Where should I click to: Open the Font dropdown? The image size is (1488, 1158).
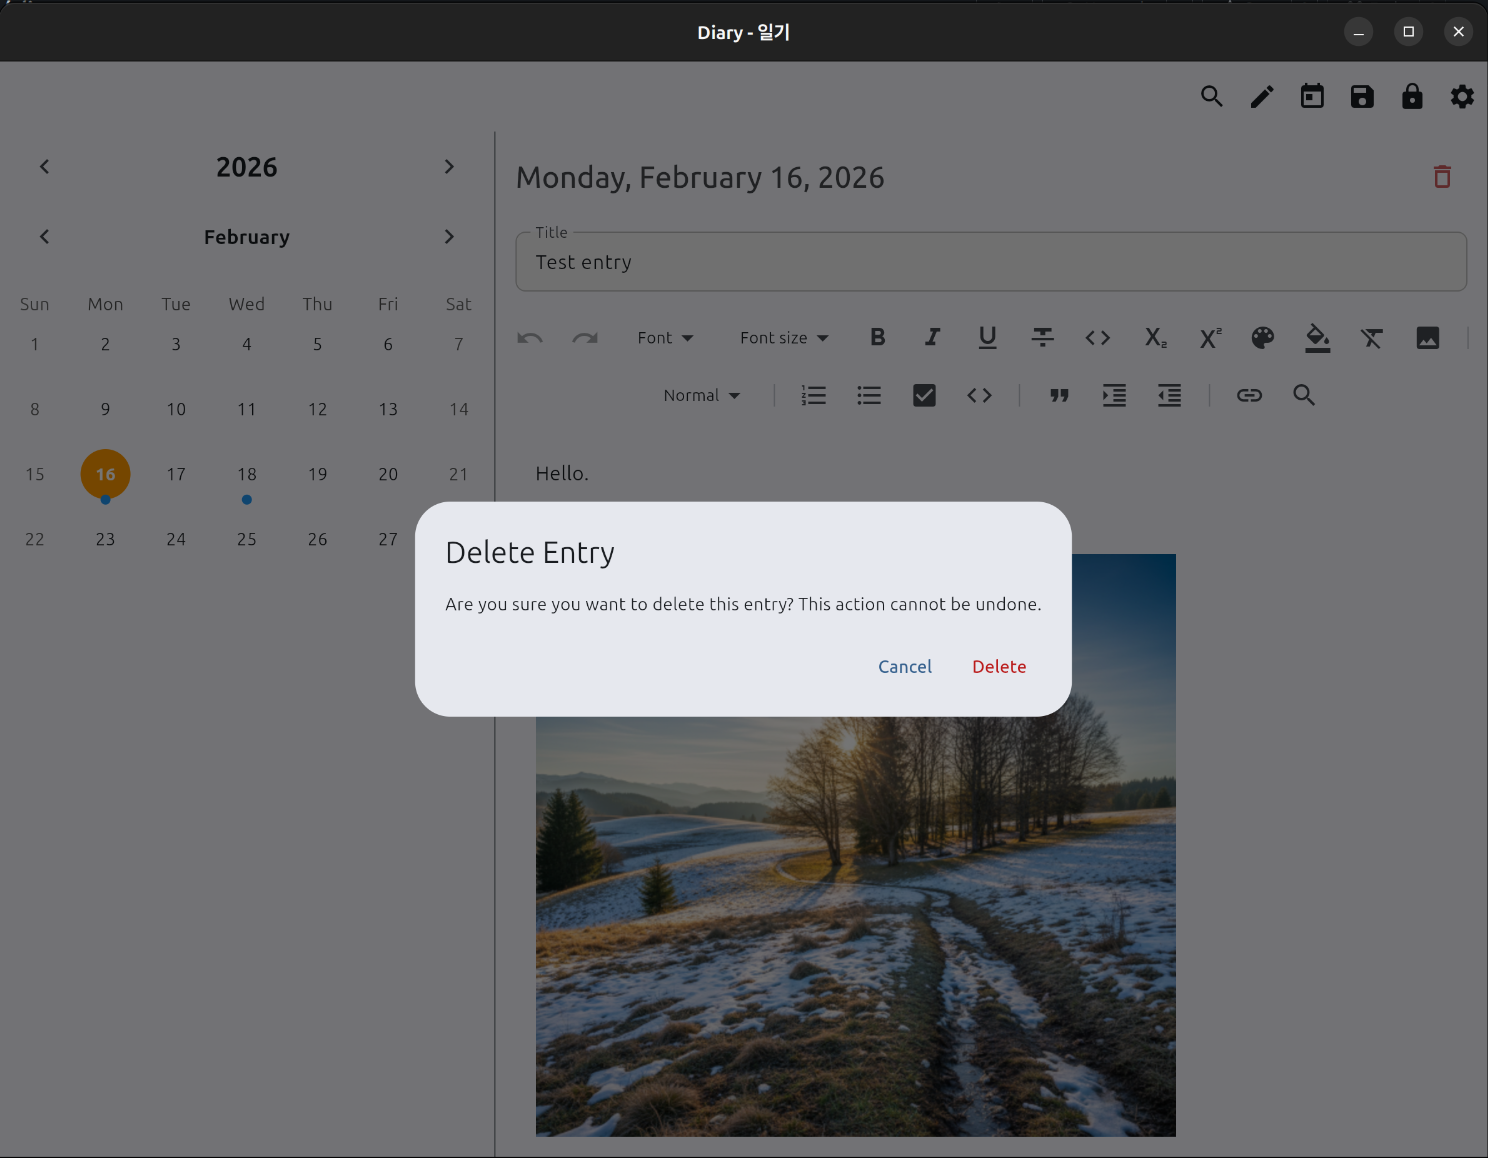click(666, 338)
